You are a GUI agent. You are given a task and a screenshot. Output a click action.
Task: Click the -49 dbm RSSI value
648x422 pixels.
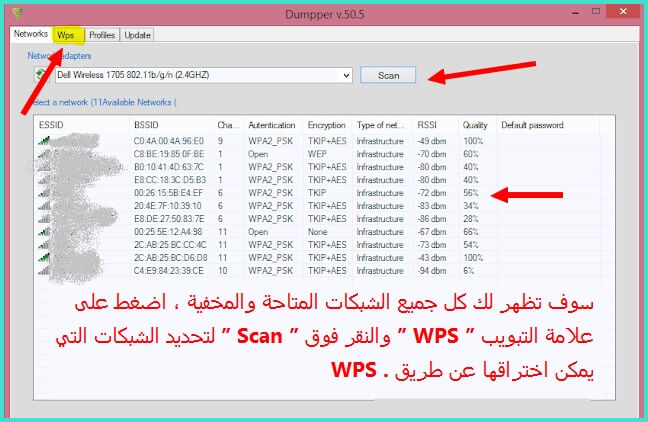pyautogui.click(x=431, y=141)
